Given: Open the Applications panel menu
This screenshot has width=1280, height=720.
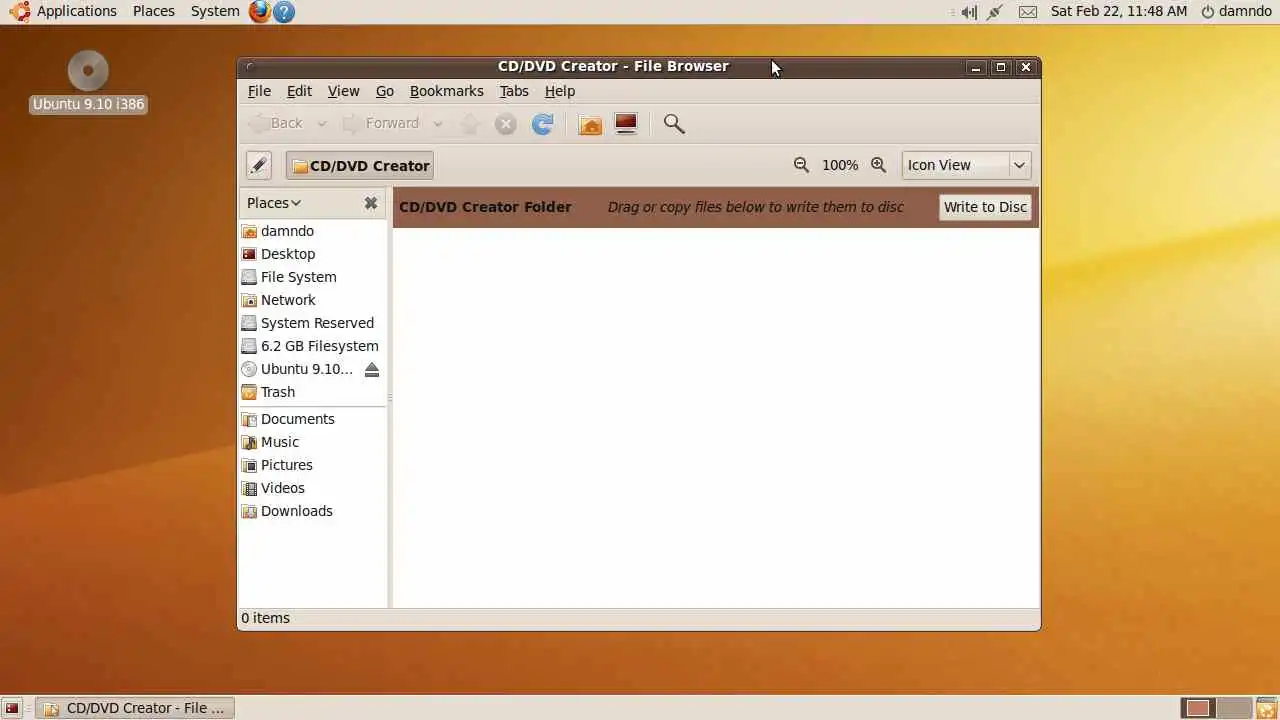Looking at the screenshot, I should pos(64,11).
